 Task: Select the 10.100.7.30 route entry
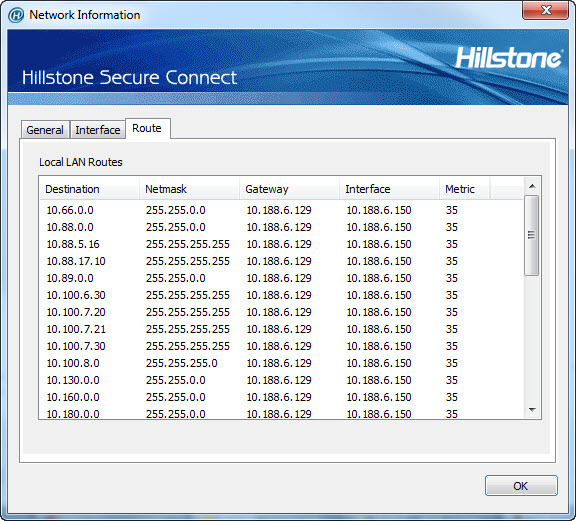point(281,346)
